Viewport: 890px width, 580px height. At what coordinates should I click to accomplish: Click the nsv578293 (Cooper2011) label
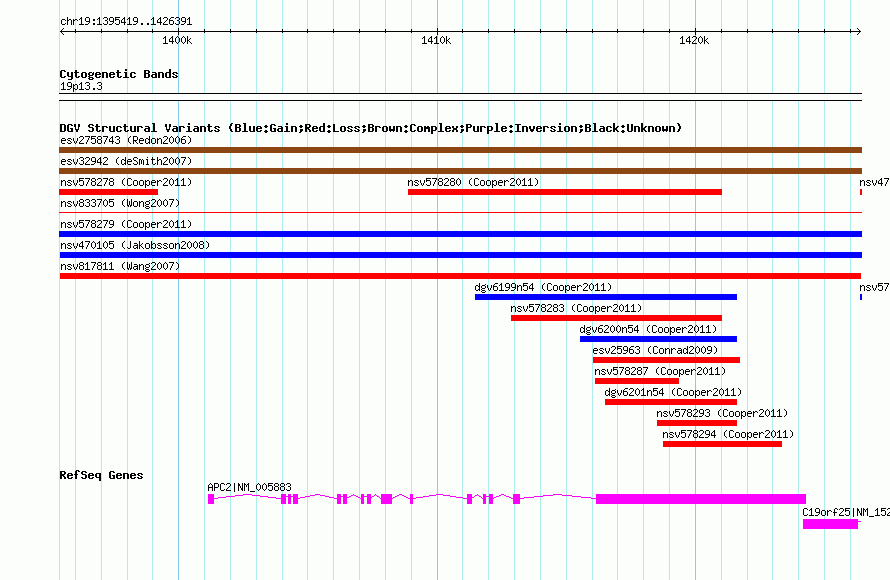[x=722, y=413]
